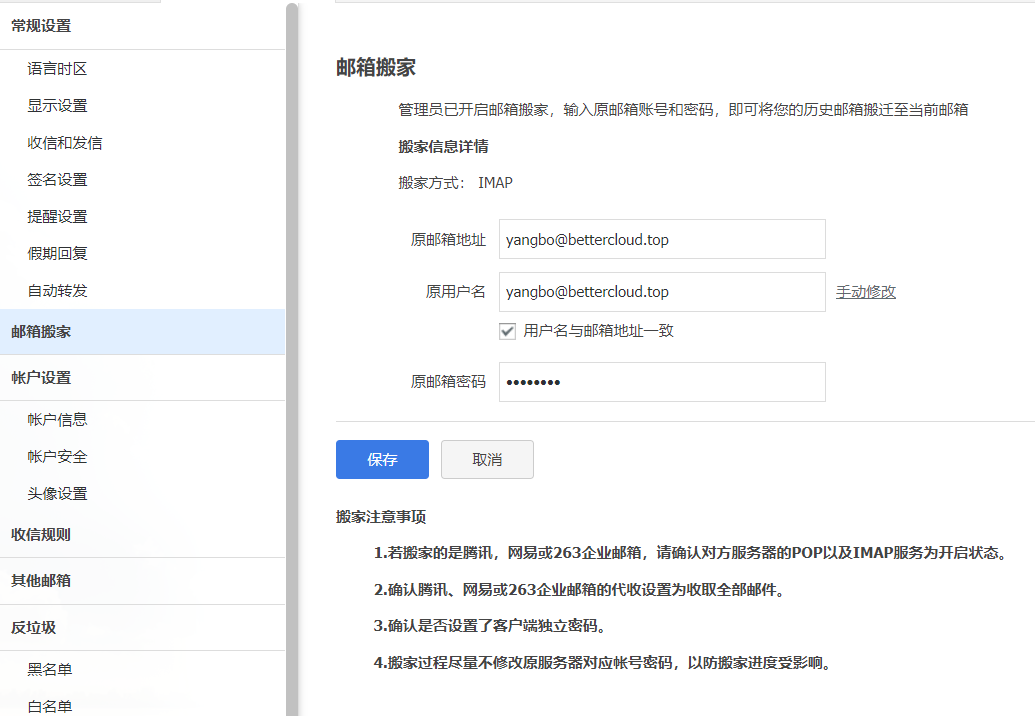
Task: Expand the 帐户设置 section
Action: 41,378
